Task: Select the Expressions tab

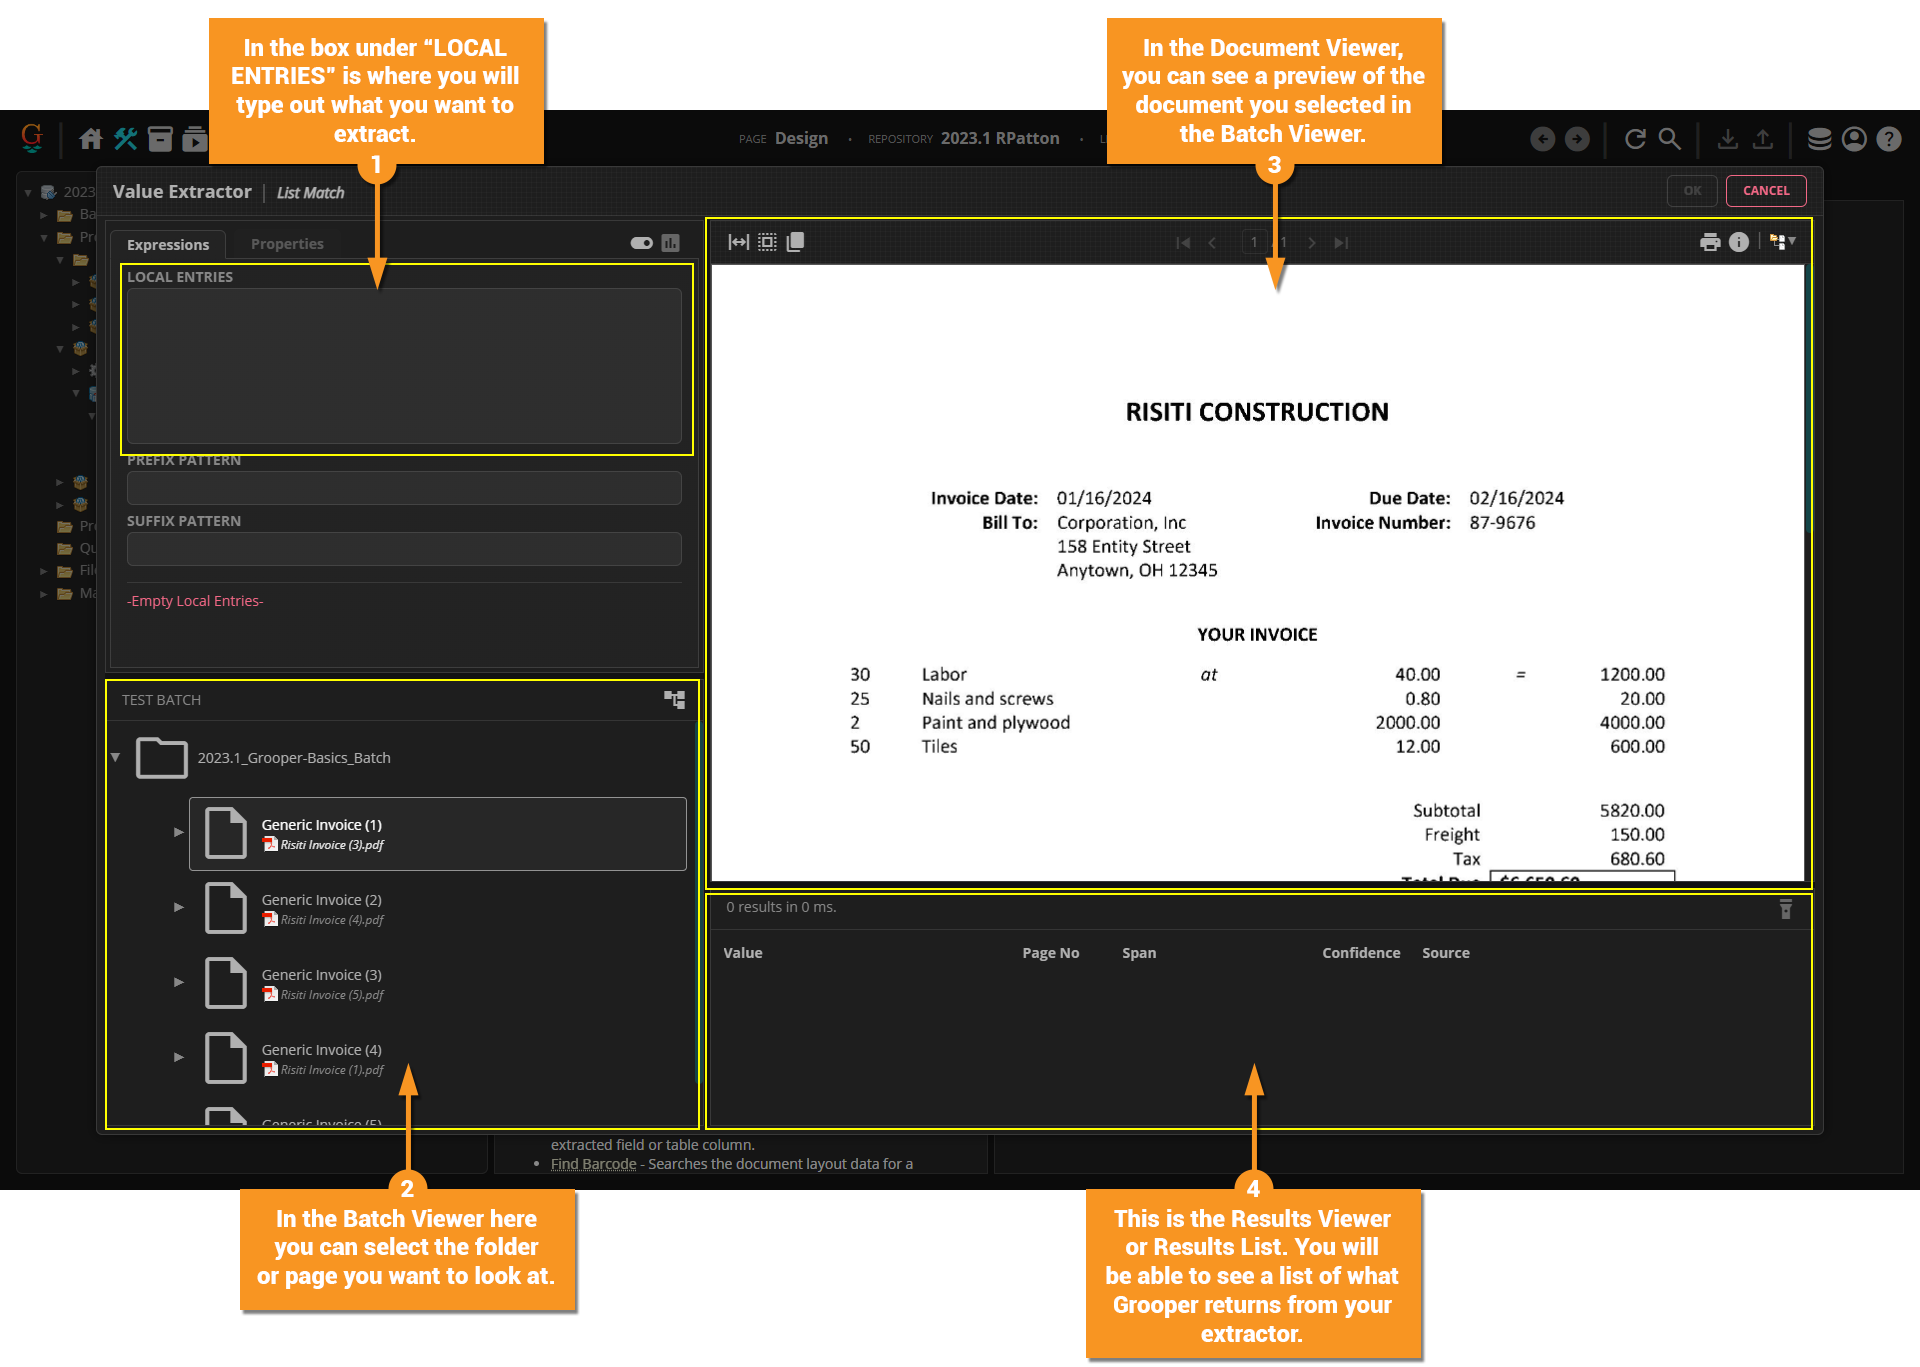Action: click(x=168, y=245)
